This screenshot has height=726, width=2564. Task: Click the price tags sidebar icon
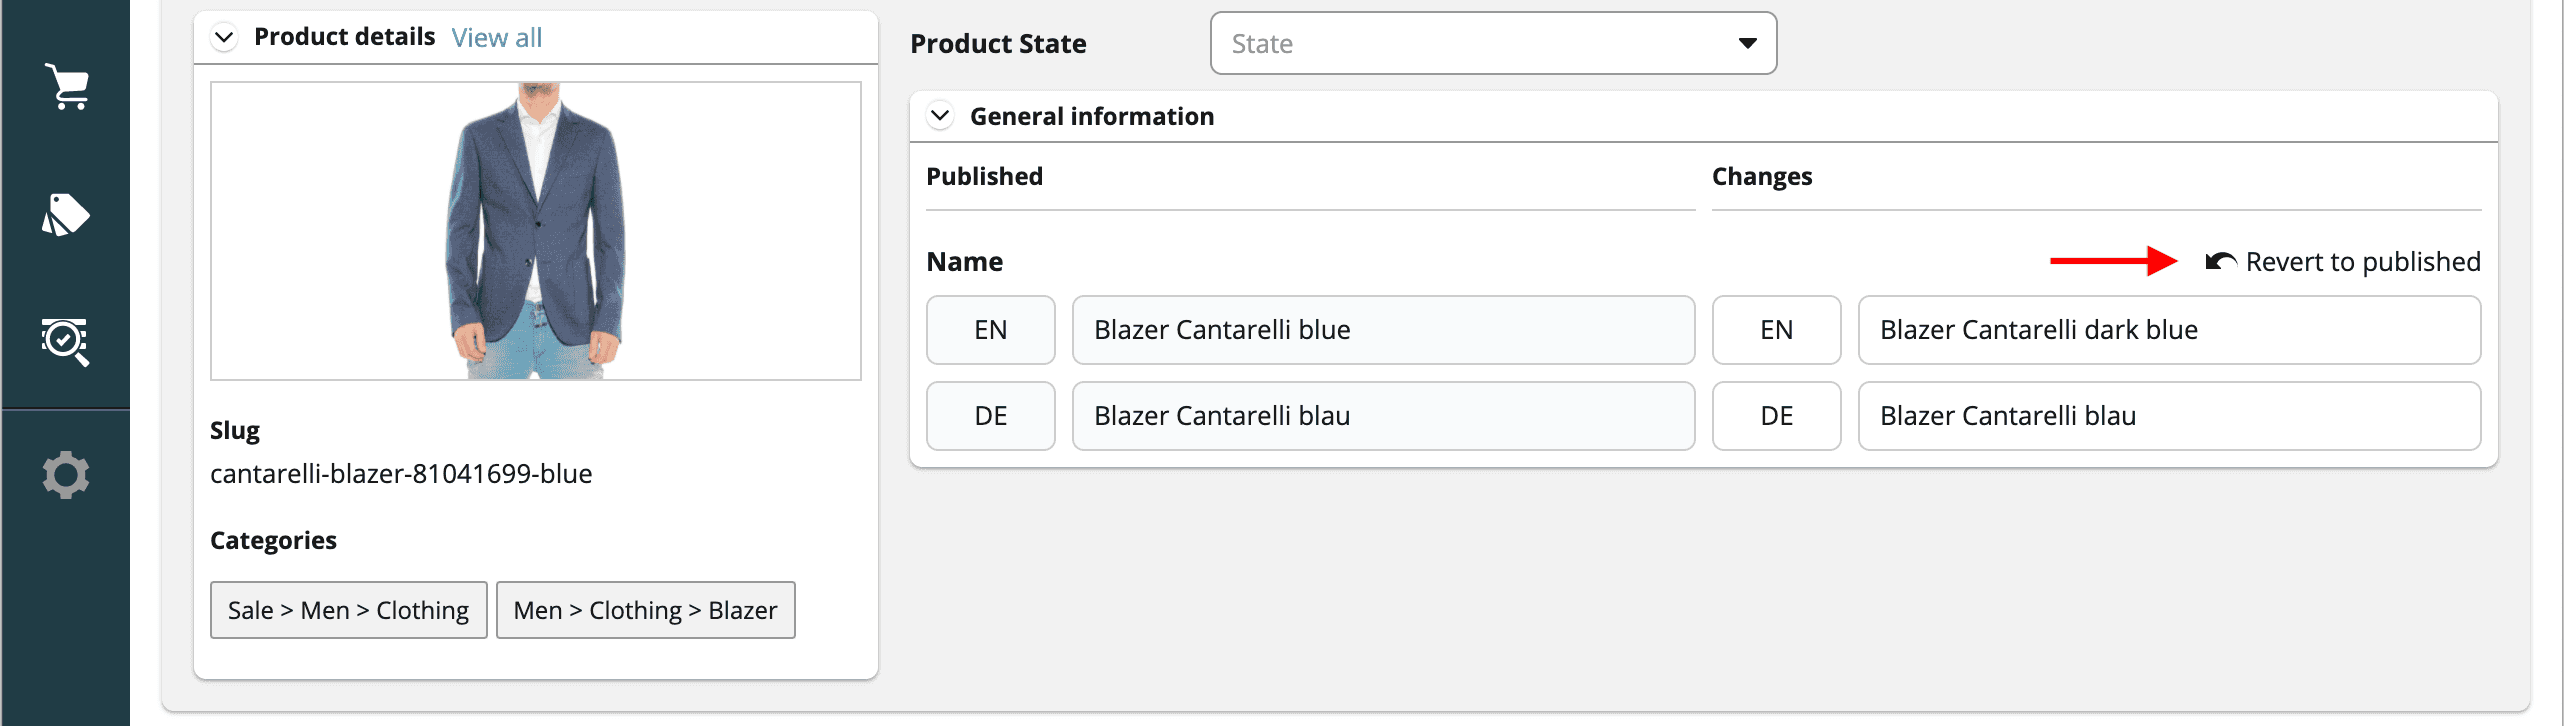(66, 214)
